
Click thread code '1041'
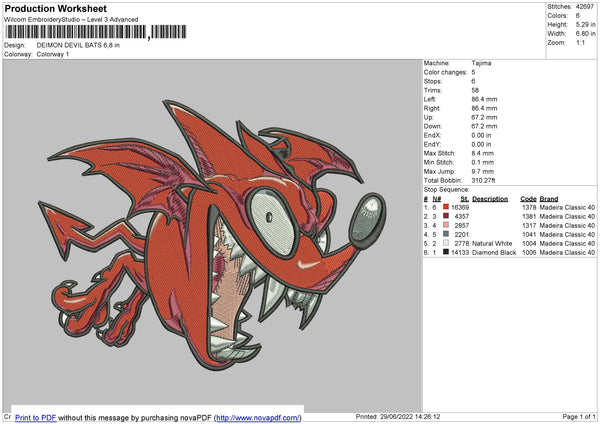coord(529,235)
